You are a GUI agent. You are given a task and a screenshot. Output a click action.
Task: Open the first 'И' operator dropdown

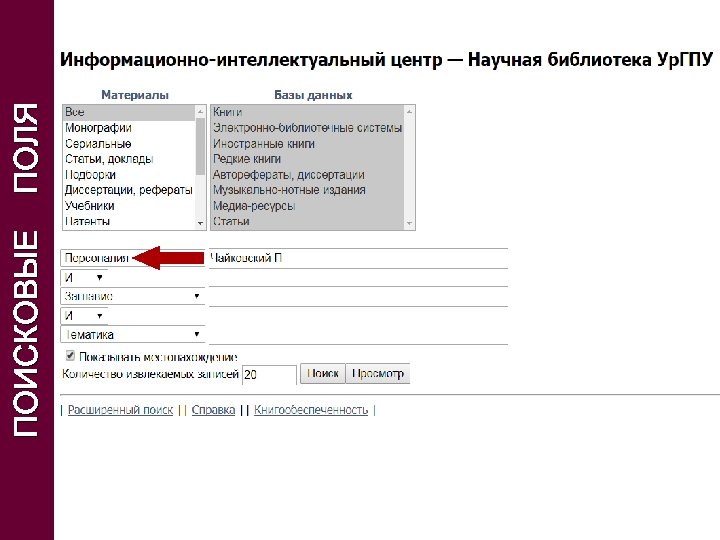(84, 277)
